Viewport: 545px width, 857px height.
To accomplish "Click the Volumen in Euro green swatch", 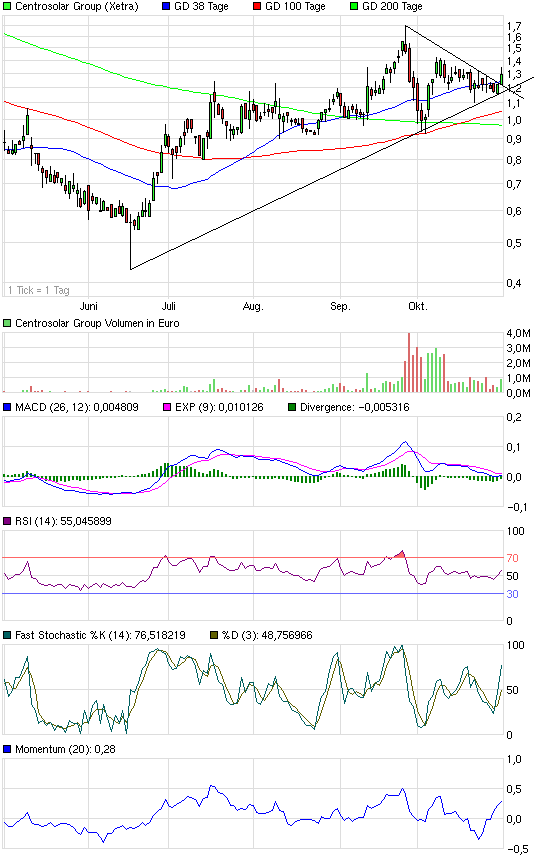I will 7,324.
